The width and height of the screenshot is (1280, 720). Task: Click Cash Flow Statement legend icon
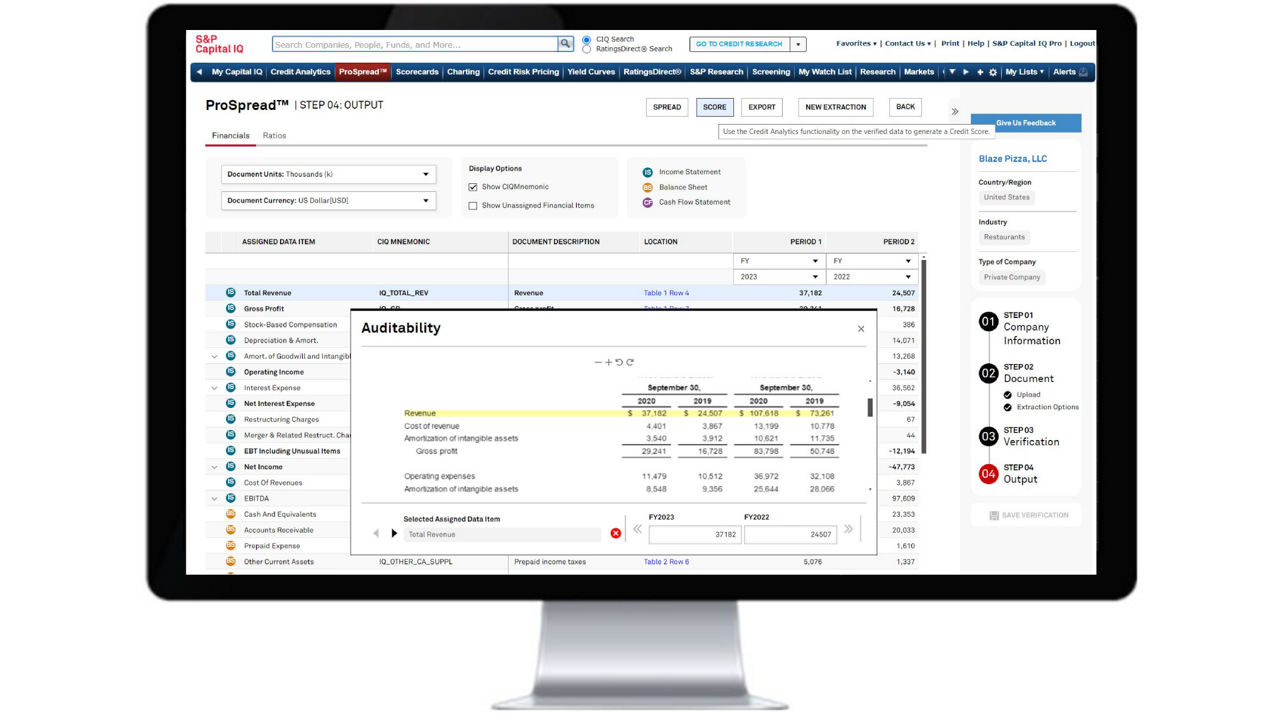(x=648, y=202)
